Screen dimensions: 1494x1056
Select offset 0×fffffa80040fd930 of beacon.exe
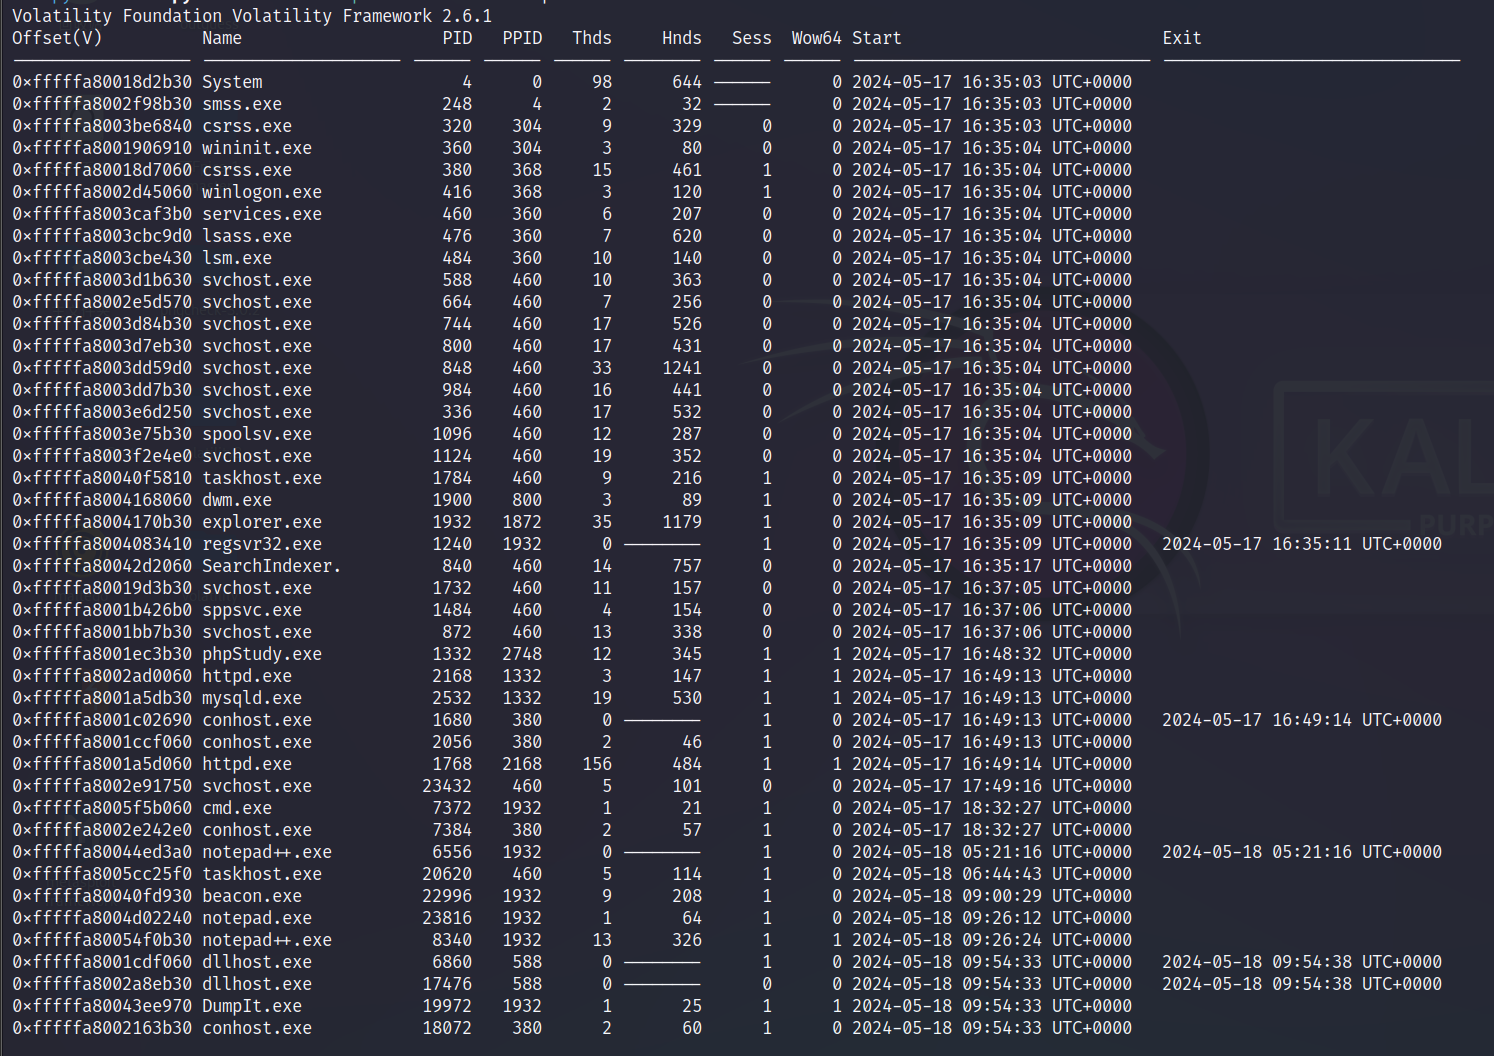[102, 896]
